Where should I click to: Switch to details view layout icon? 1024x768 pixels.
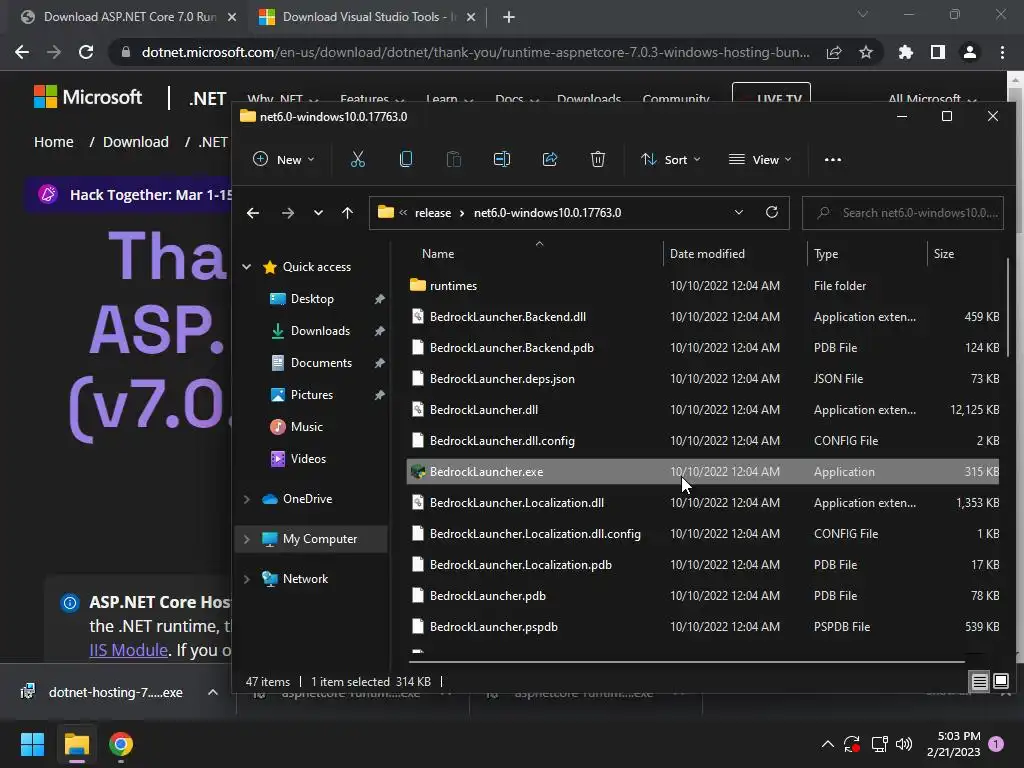(x=980, y=682)
